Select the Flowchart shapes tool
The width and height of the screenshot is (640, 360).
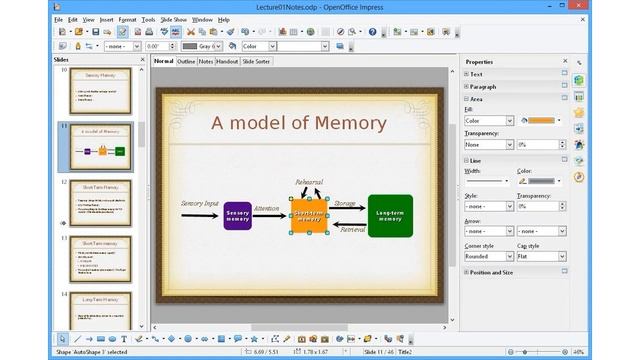click(221, 339)
